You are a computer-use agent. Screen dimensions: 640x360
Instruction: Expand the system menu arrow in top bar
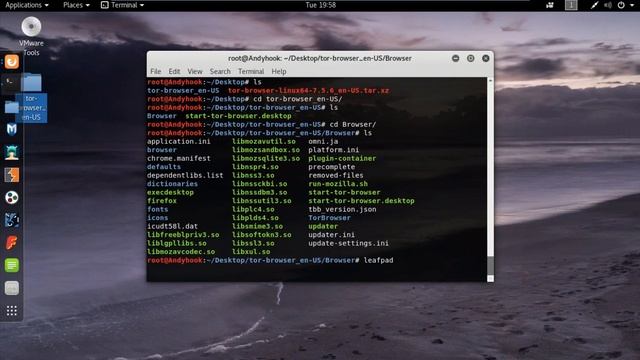[x=632, y=5]
